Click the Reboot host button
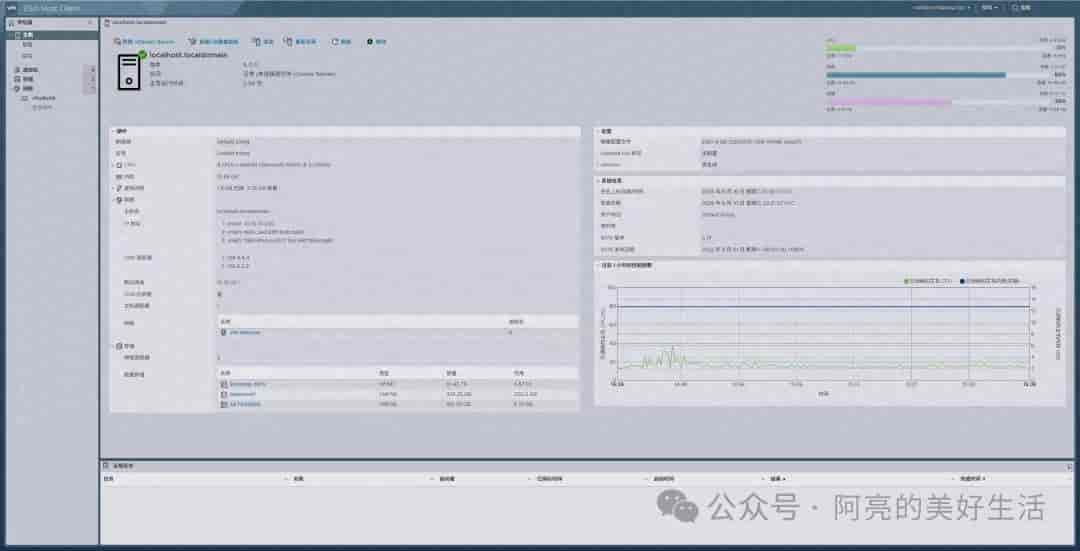The height and width of the screenshot is (551, 1080). pos(302,42)
